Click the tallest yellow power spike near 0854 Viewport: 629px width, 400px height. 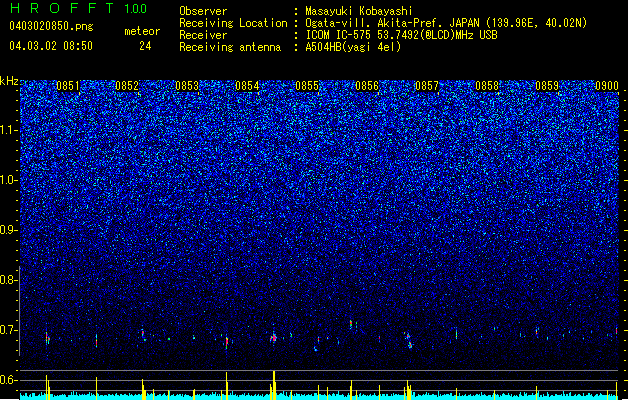[274, 383]
